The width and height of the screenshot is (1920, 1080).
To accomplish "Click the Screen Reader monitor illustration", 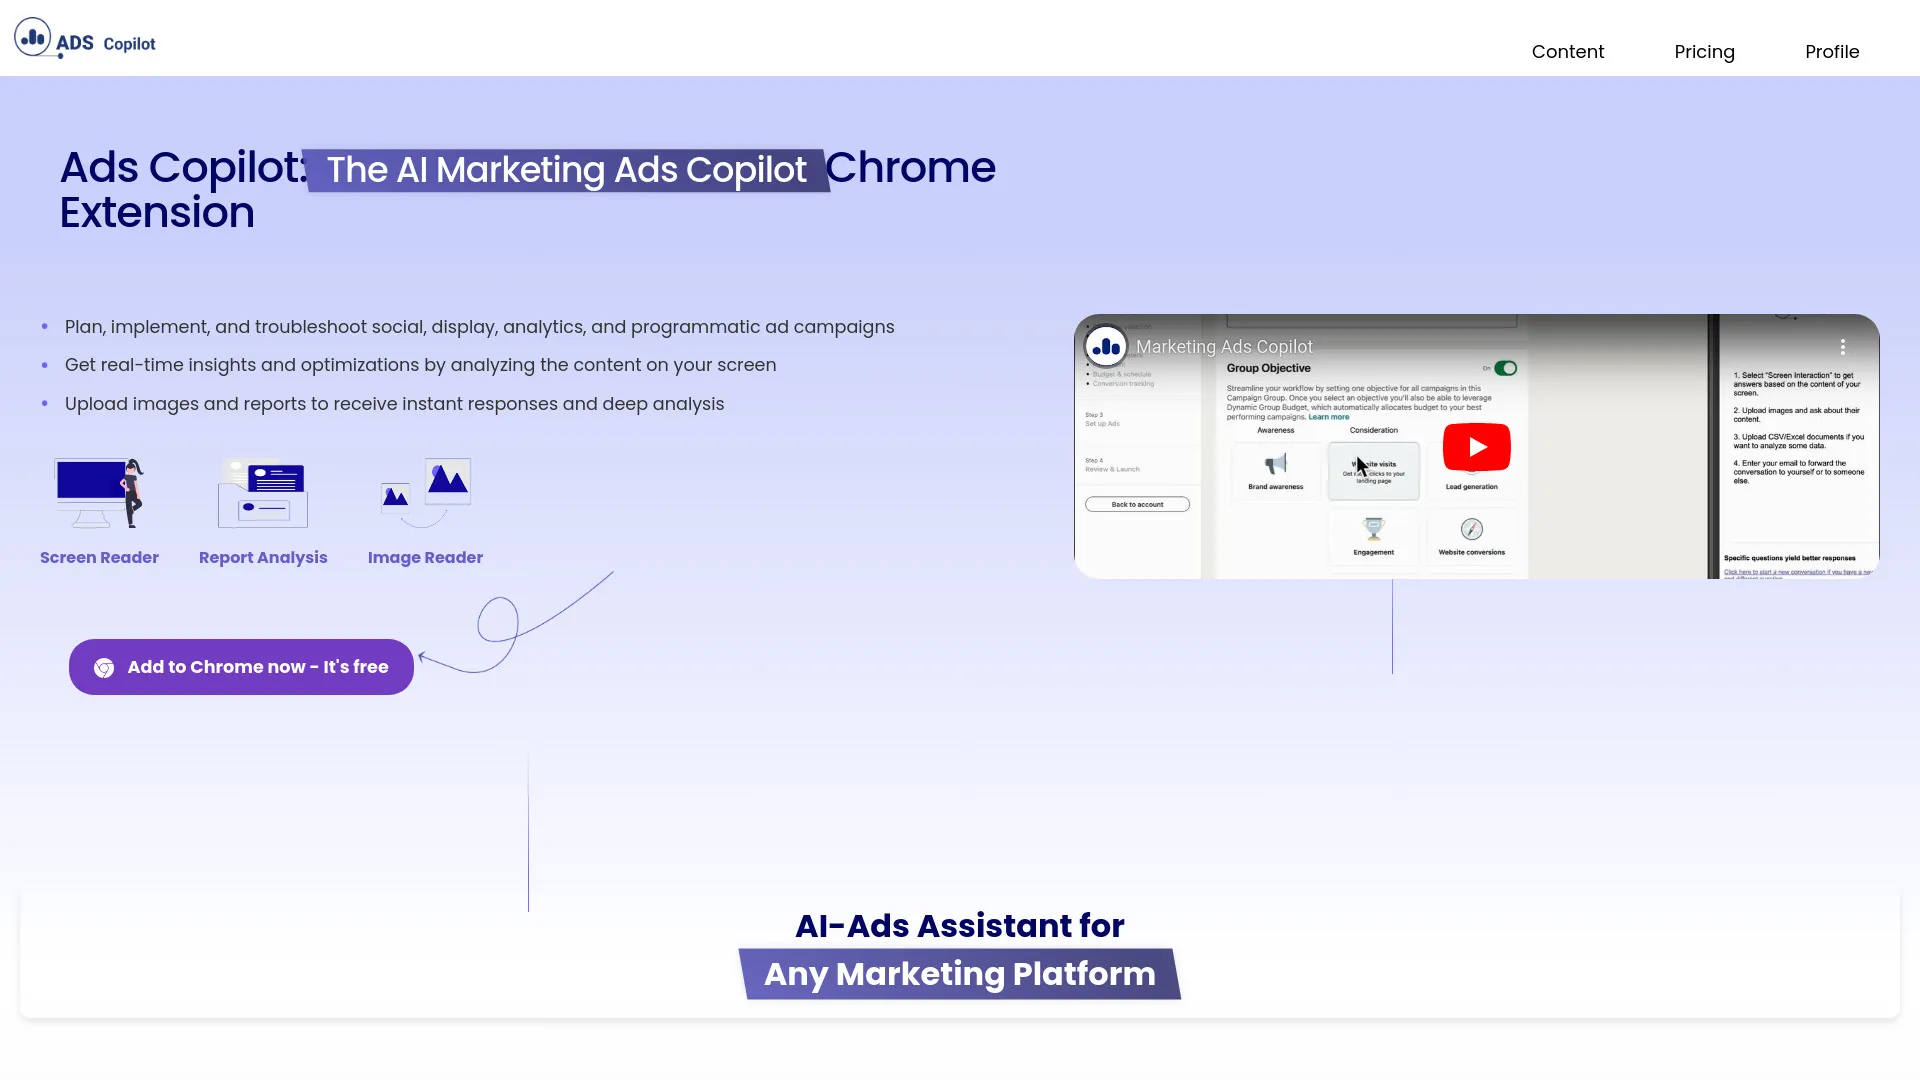I will pyautogui.click(x=99, y=492).
